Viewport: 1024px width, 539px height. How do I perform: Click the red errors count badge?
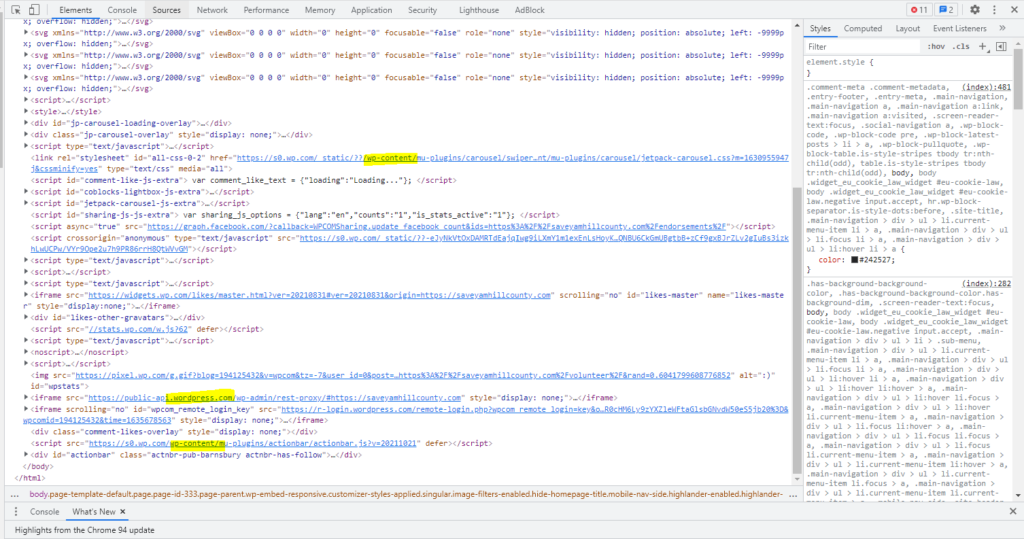[x=919, y=10]
